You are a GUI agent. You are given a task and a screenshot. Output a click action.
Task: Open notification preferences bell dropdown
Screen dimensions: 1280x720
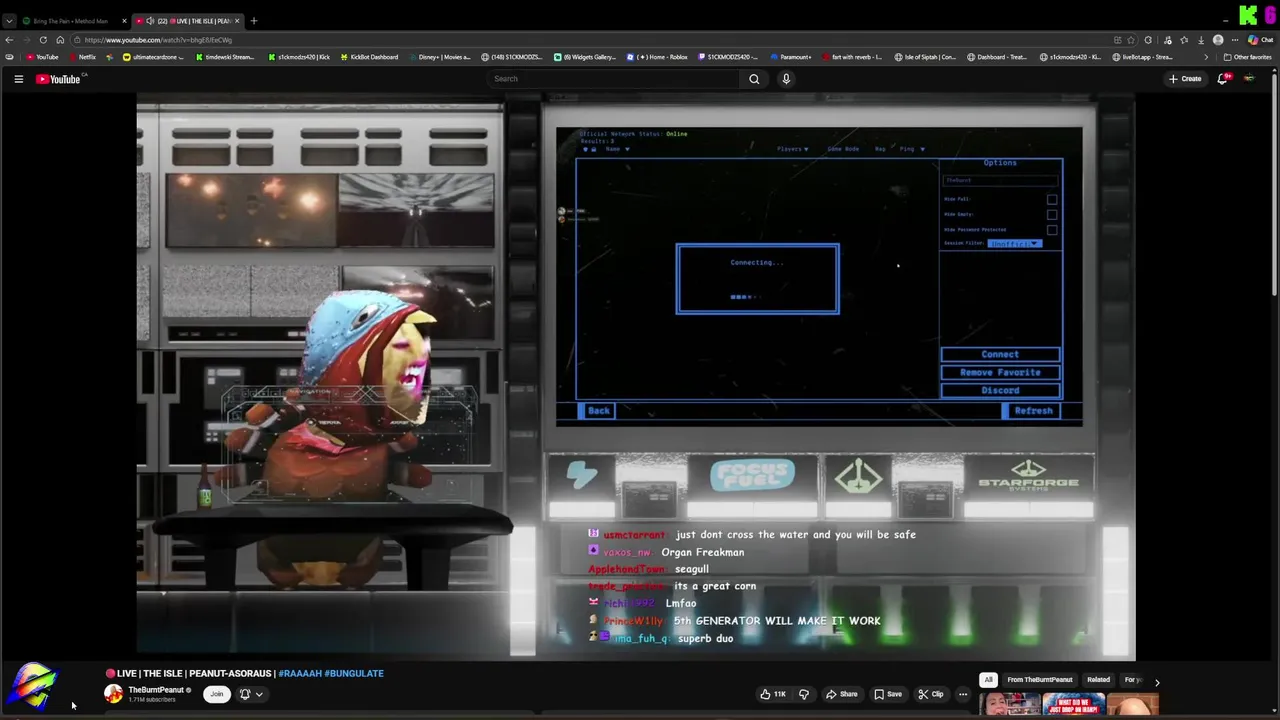tap(250, 694)
